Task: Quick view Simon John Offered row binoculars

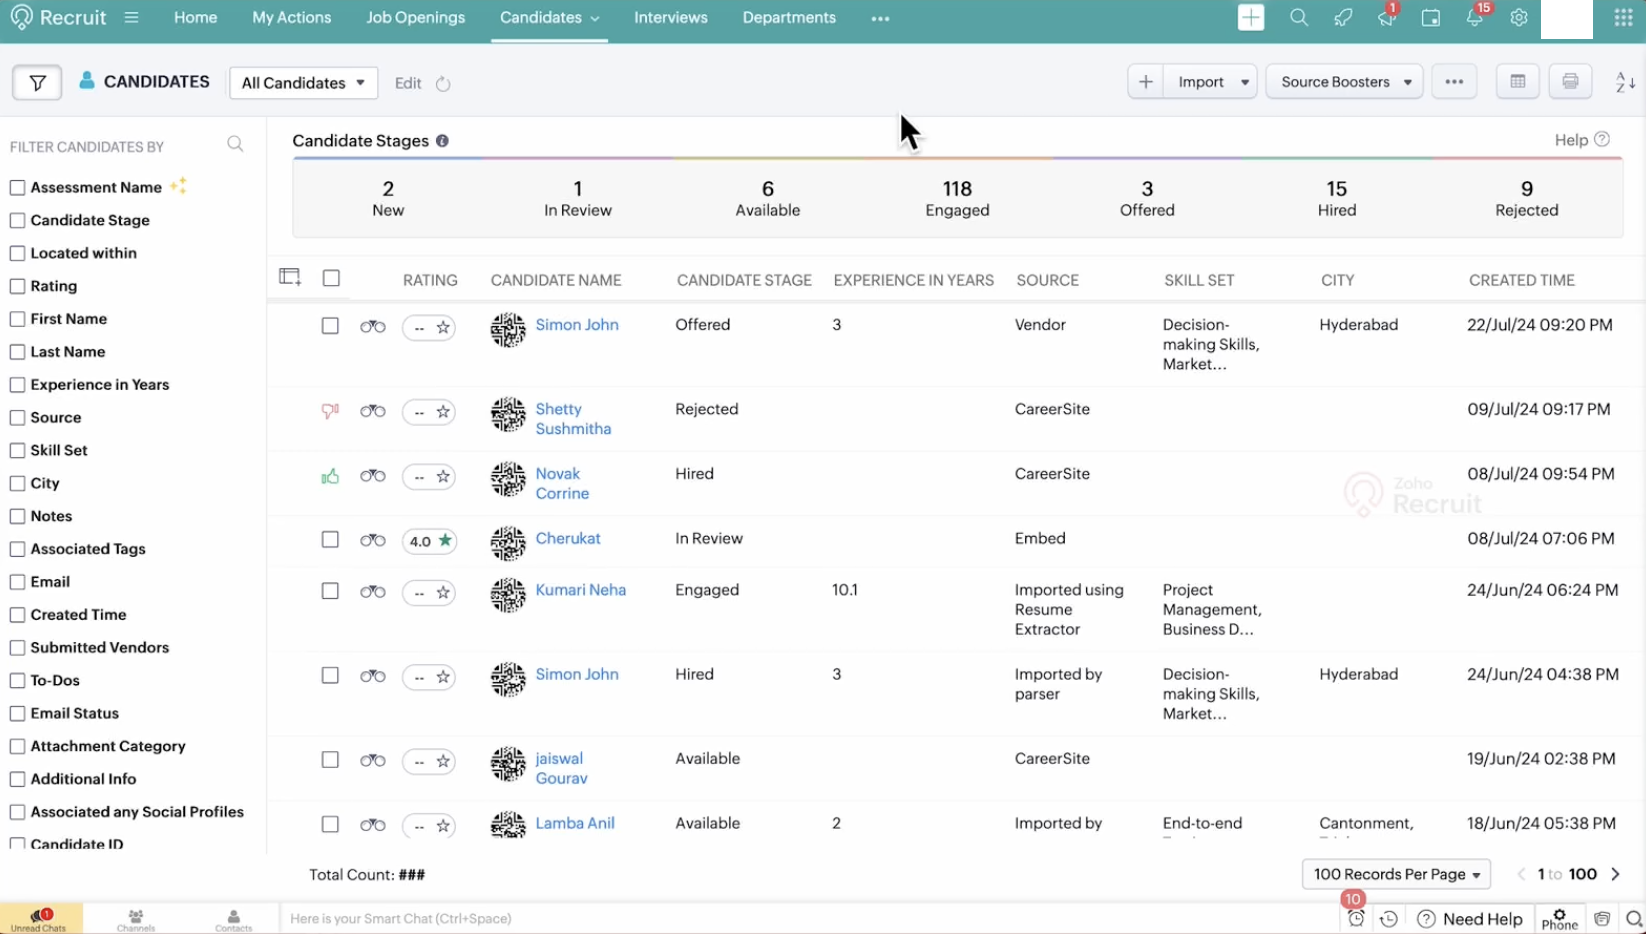Action: pos(373,327)
